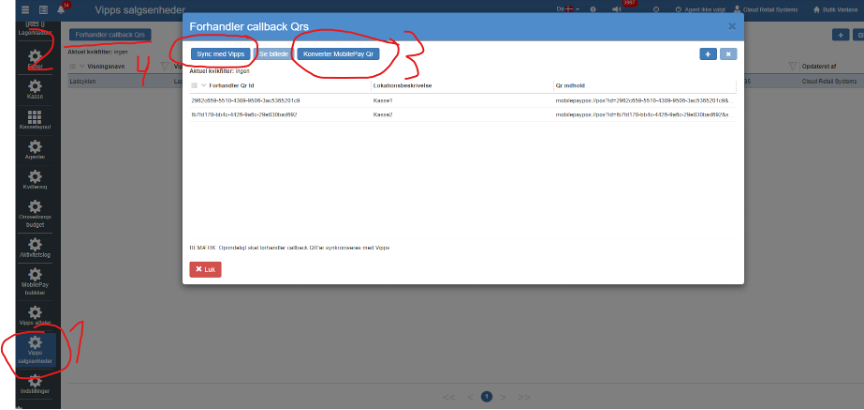Sort by Qr indhold column
864x410 pixels.
[570, 85]
